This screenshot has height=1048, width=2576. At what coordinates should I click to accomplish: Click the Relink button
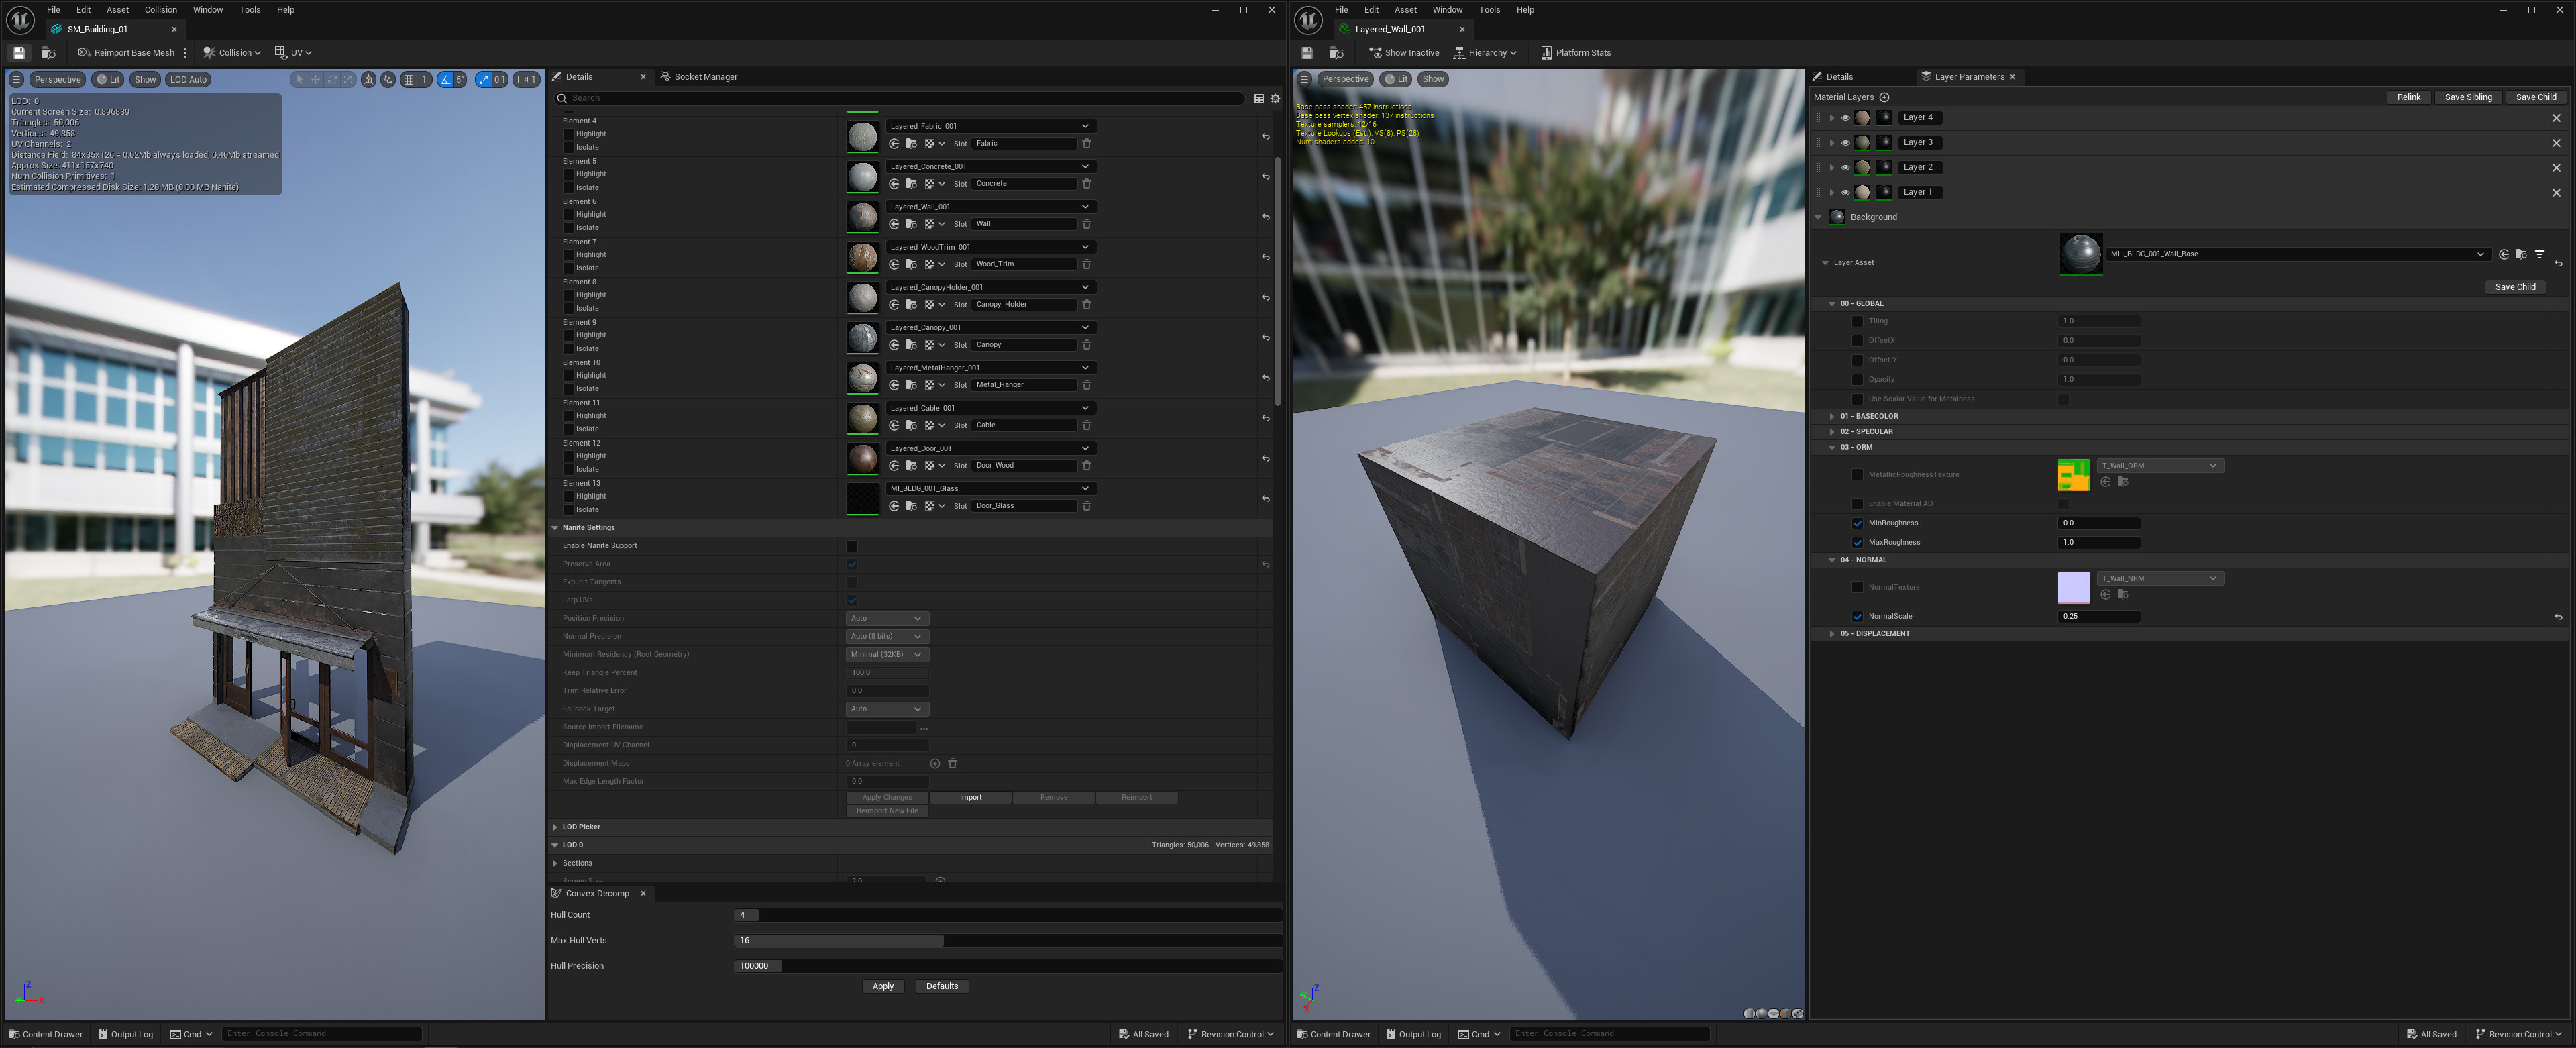(2408, 97)
